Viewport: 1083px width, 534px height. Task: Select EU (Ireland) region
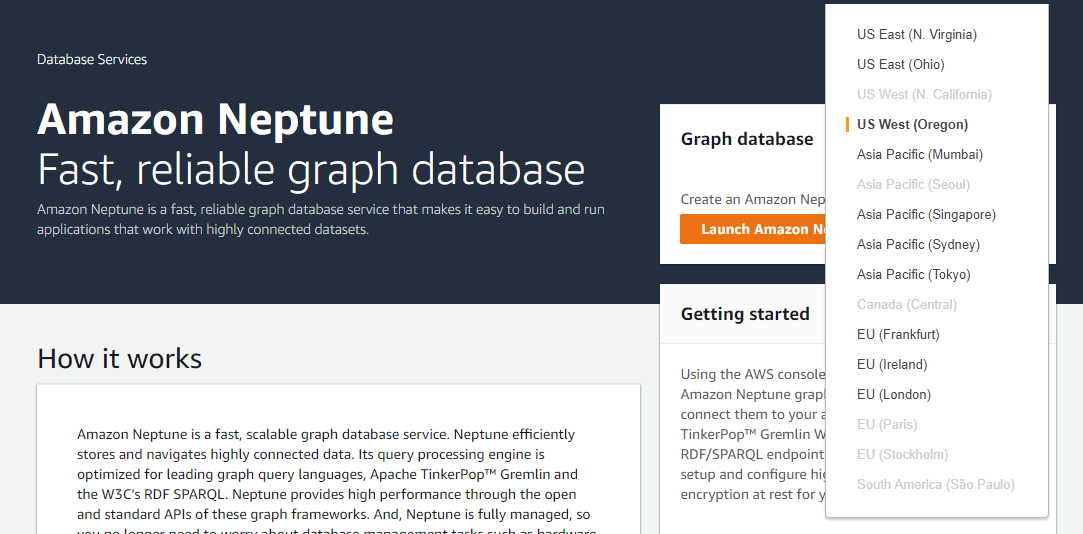[892, 365]
